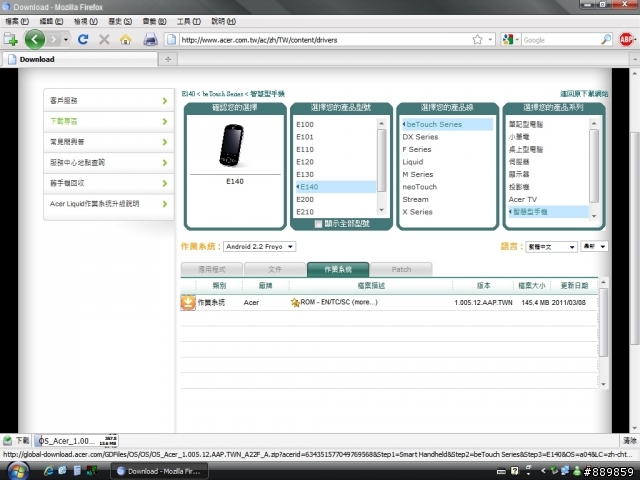Screen dimensions: 640x480
Task: Click the Firefox back arrow button
Action: pos(35,40)
